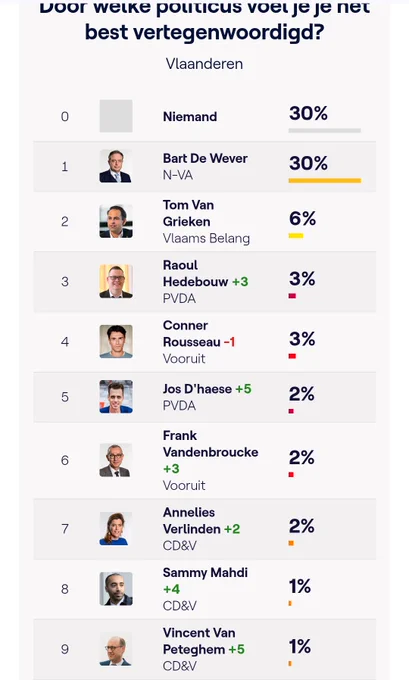The height and width of the screenshot is (680, 409).
Task: Click Frank Vandenbroucke's portrait thumbnail
Action: pyautogui.click(x=116, y=460)
